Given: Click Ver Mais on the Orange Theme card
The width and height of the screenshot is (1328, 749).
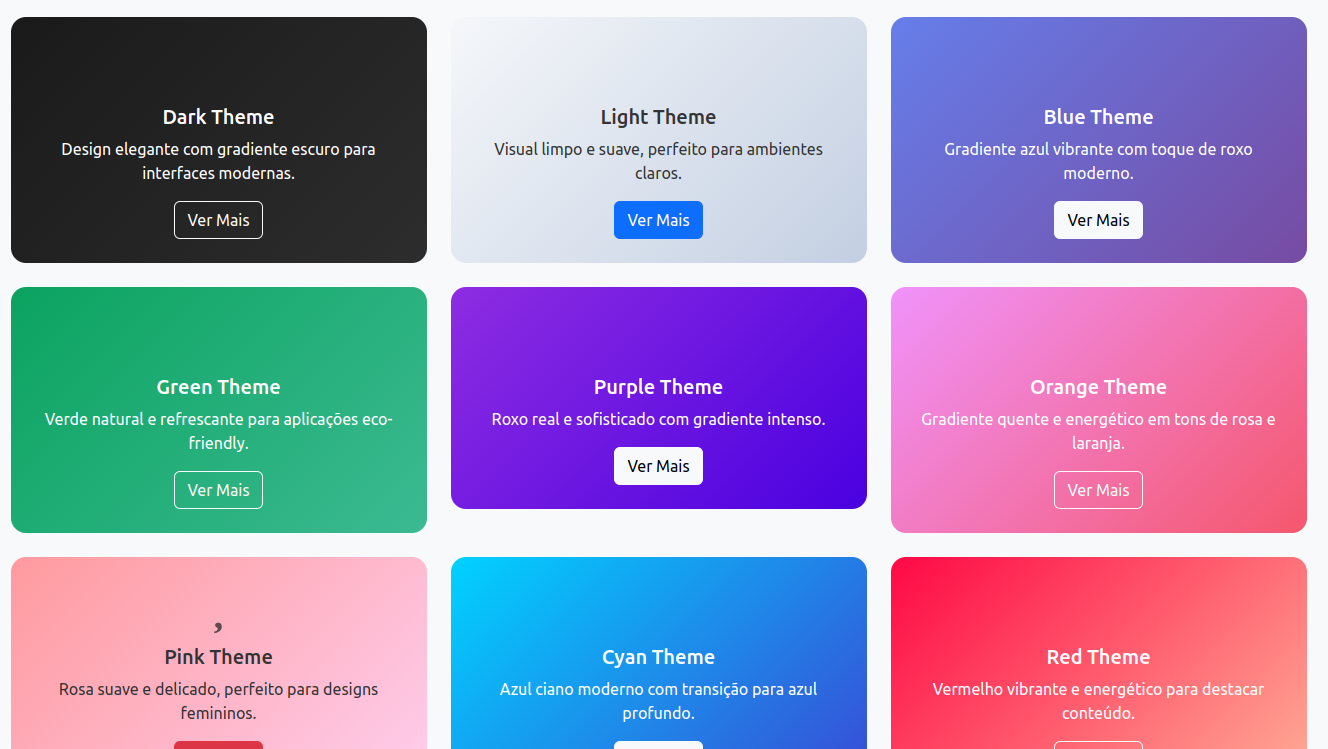Looking at the screenshot, I should (1098, 490).
